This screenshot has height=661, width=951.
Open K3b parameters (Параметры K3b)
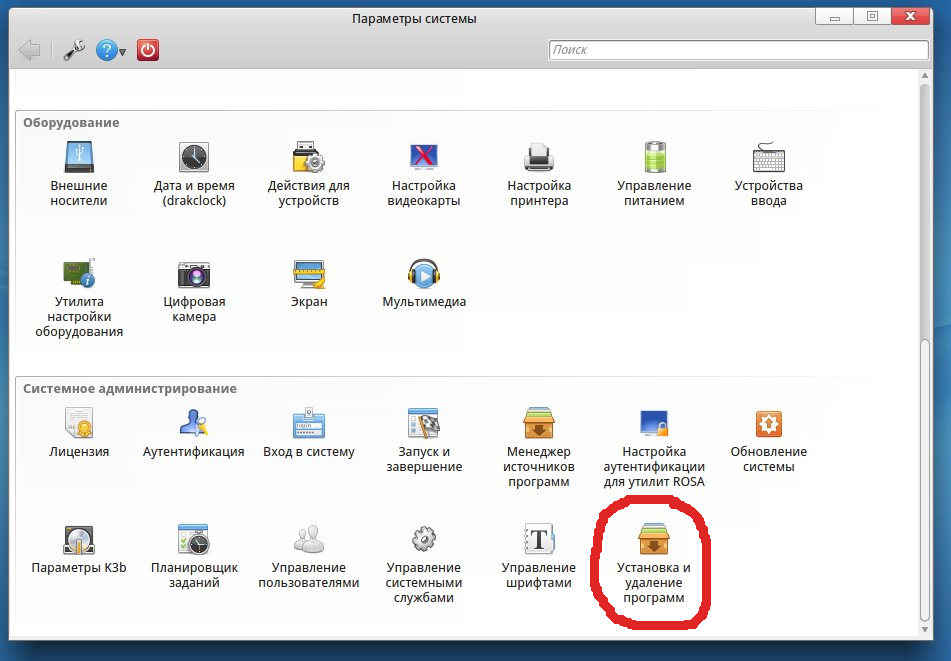[79, 549]
